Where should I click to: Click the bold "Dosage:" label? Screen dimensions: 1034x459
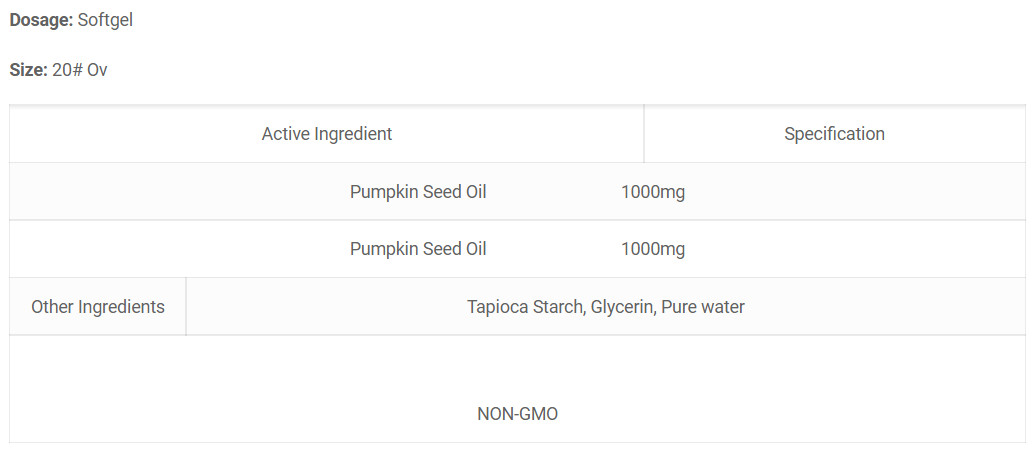coord(41,20)
